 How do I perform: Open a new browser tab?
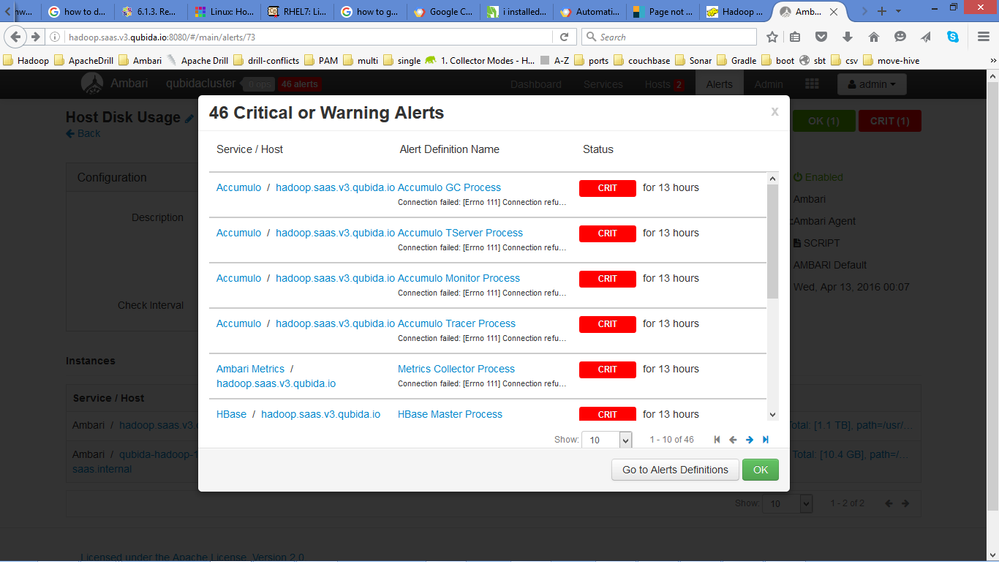tap(882, 11)
